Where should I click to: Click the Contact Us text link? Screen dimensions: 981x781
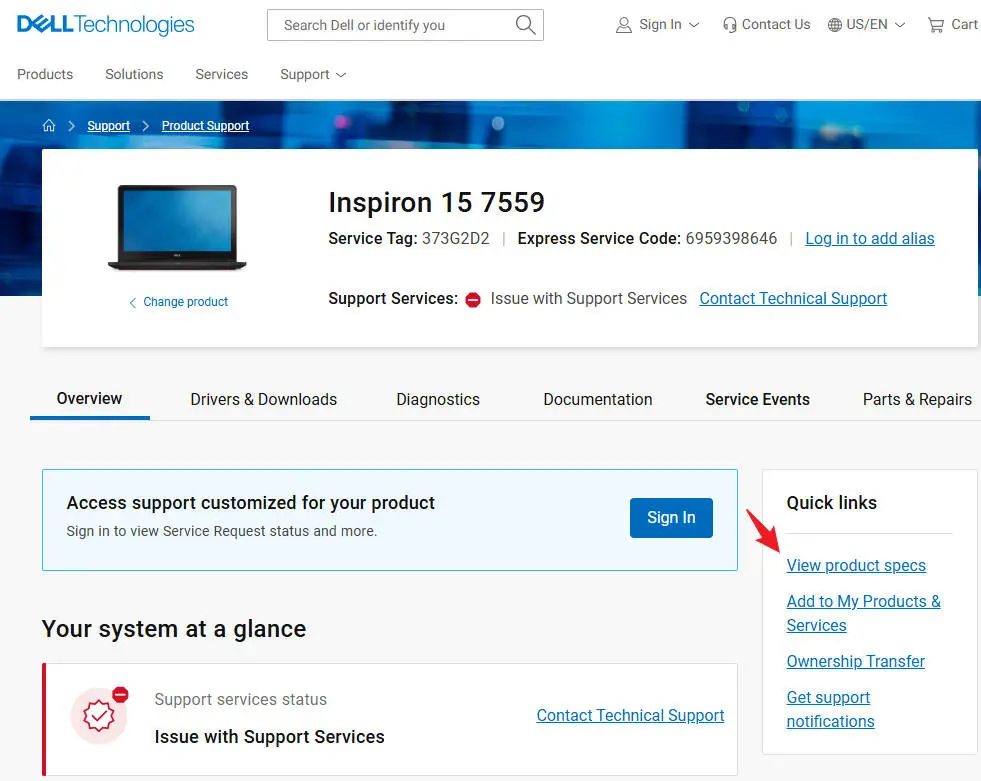coord(776,24)
